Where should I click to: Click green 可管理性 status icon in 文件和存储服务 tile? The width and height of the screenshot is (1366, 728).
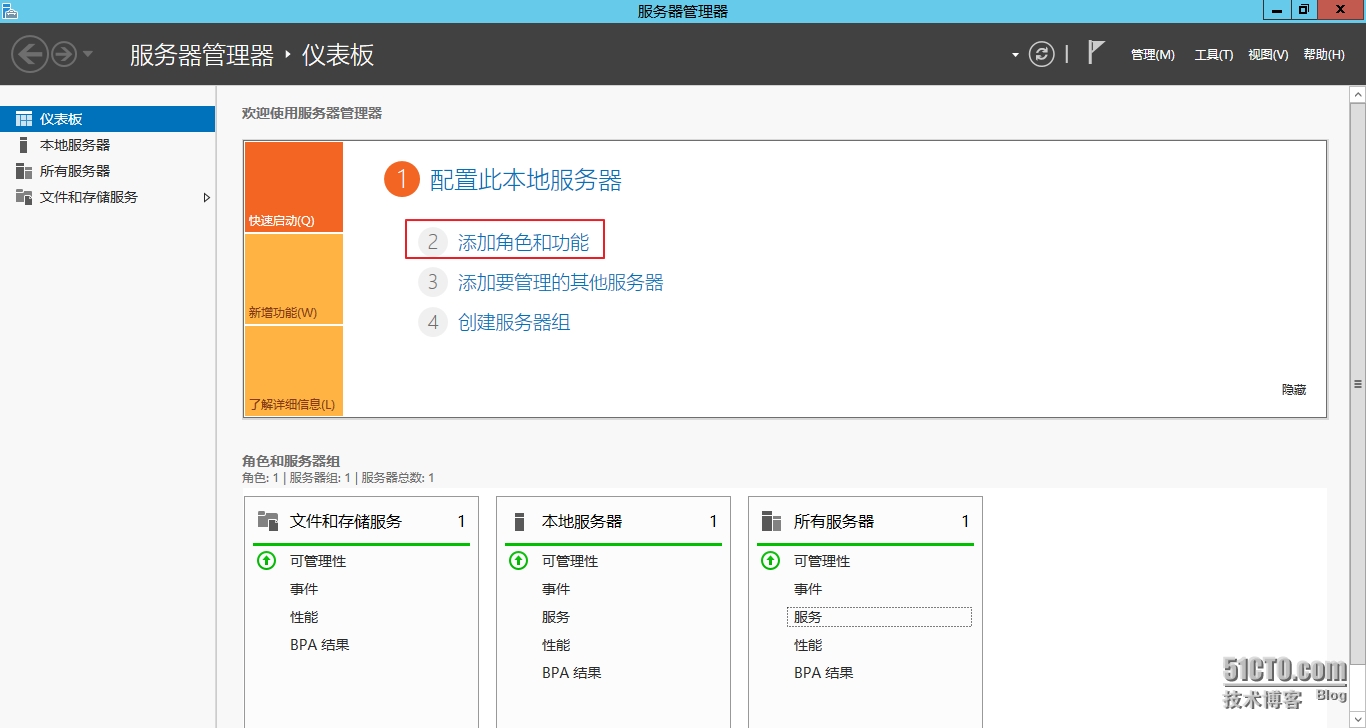click(266, 561)
